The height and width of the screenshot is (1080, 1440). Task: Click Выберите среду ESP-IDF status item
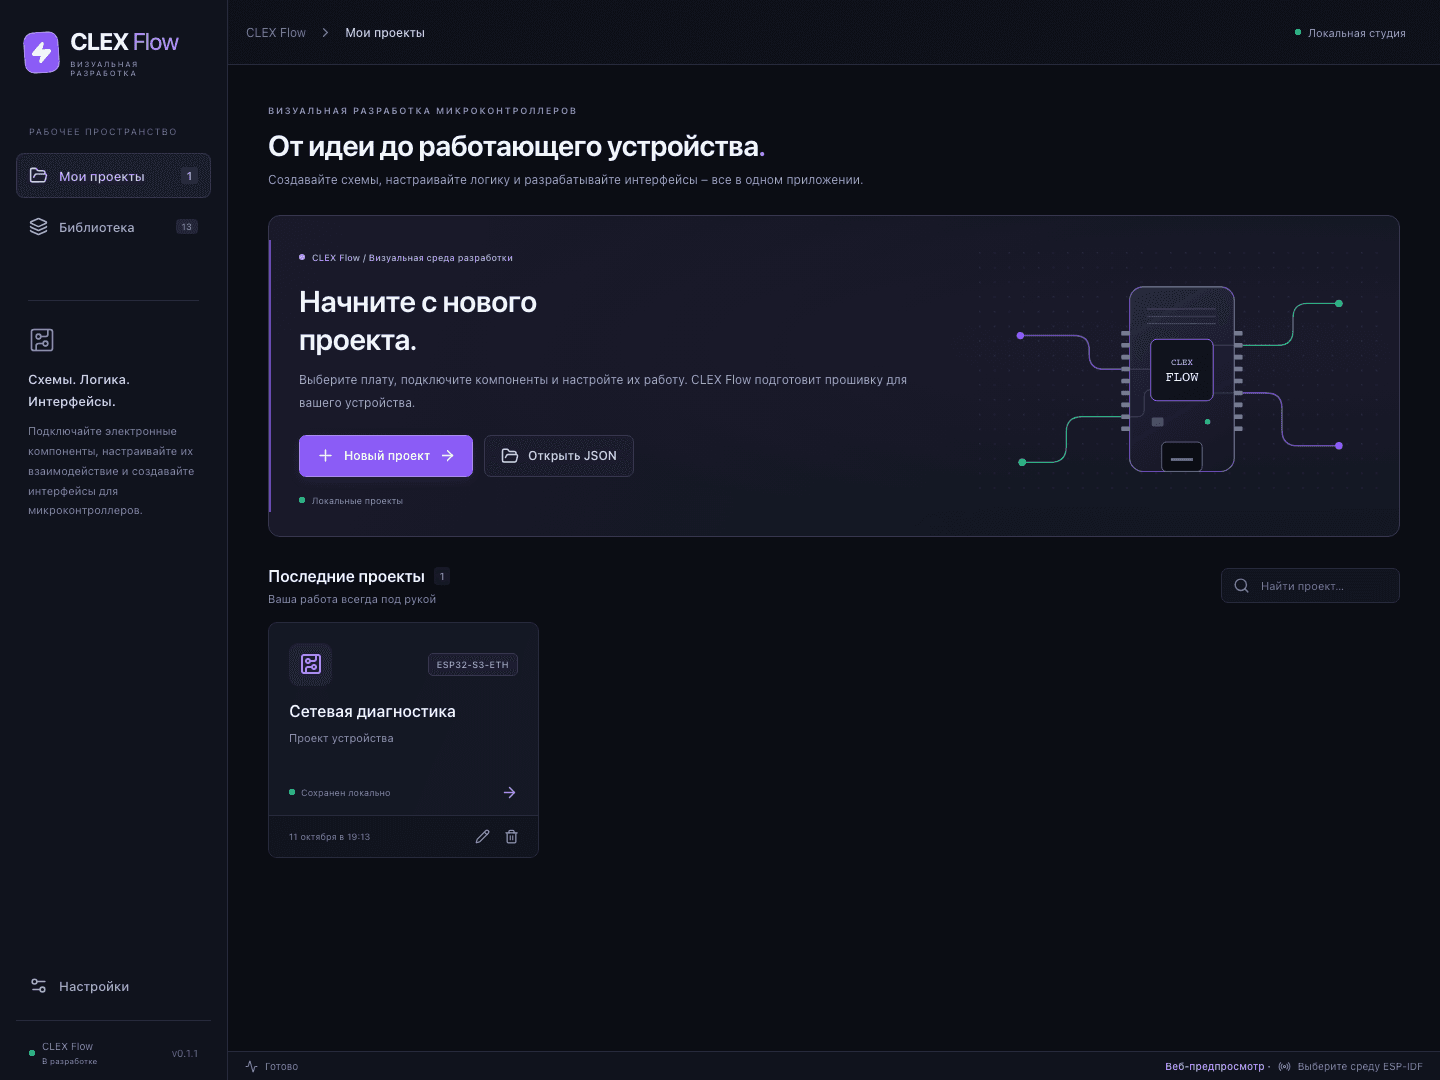point(1350,1067)
